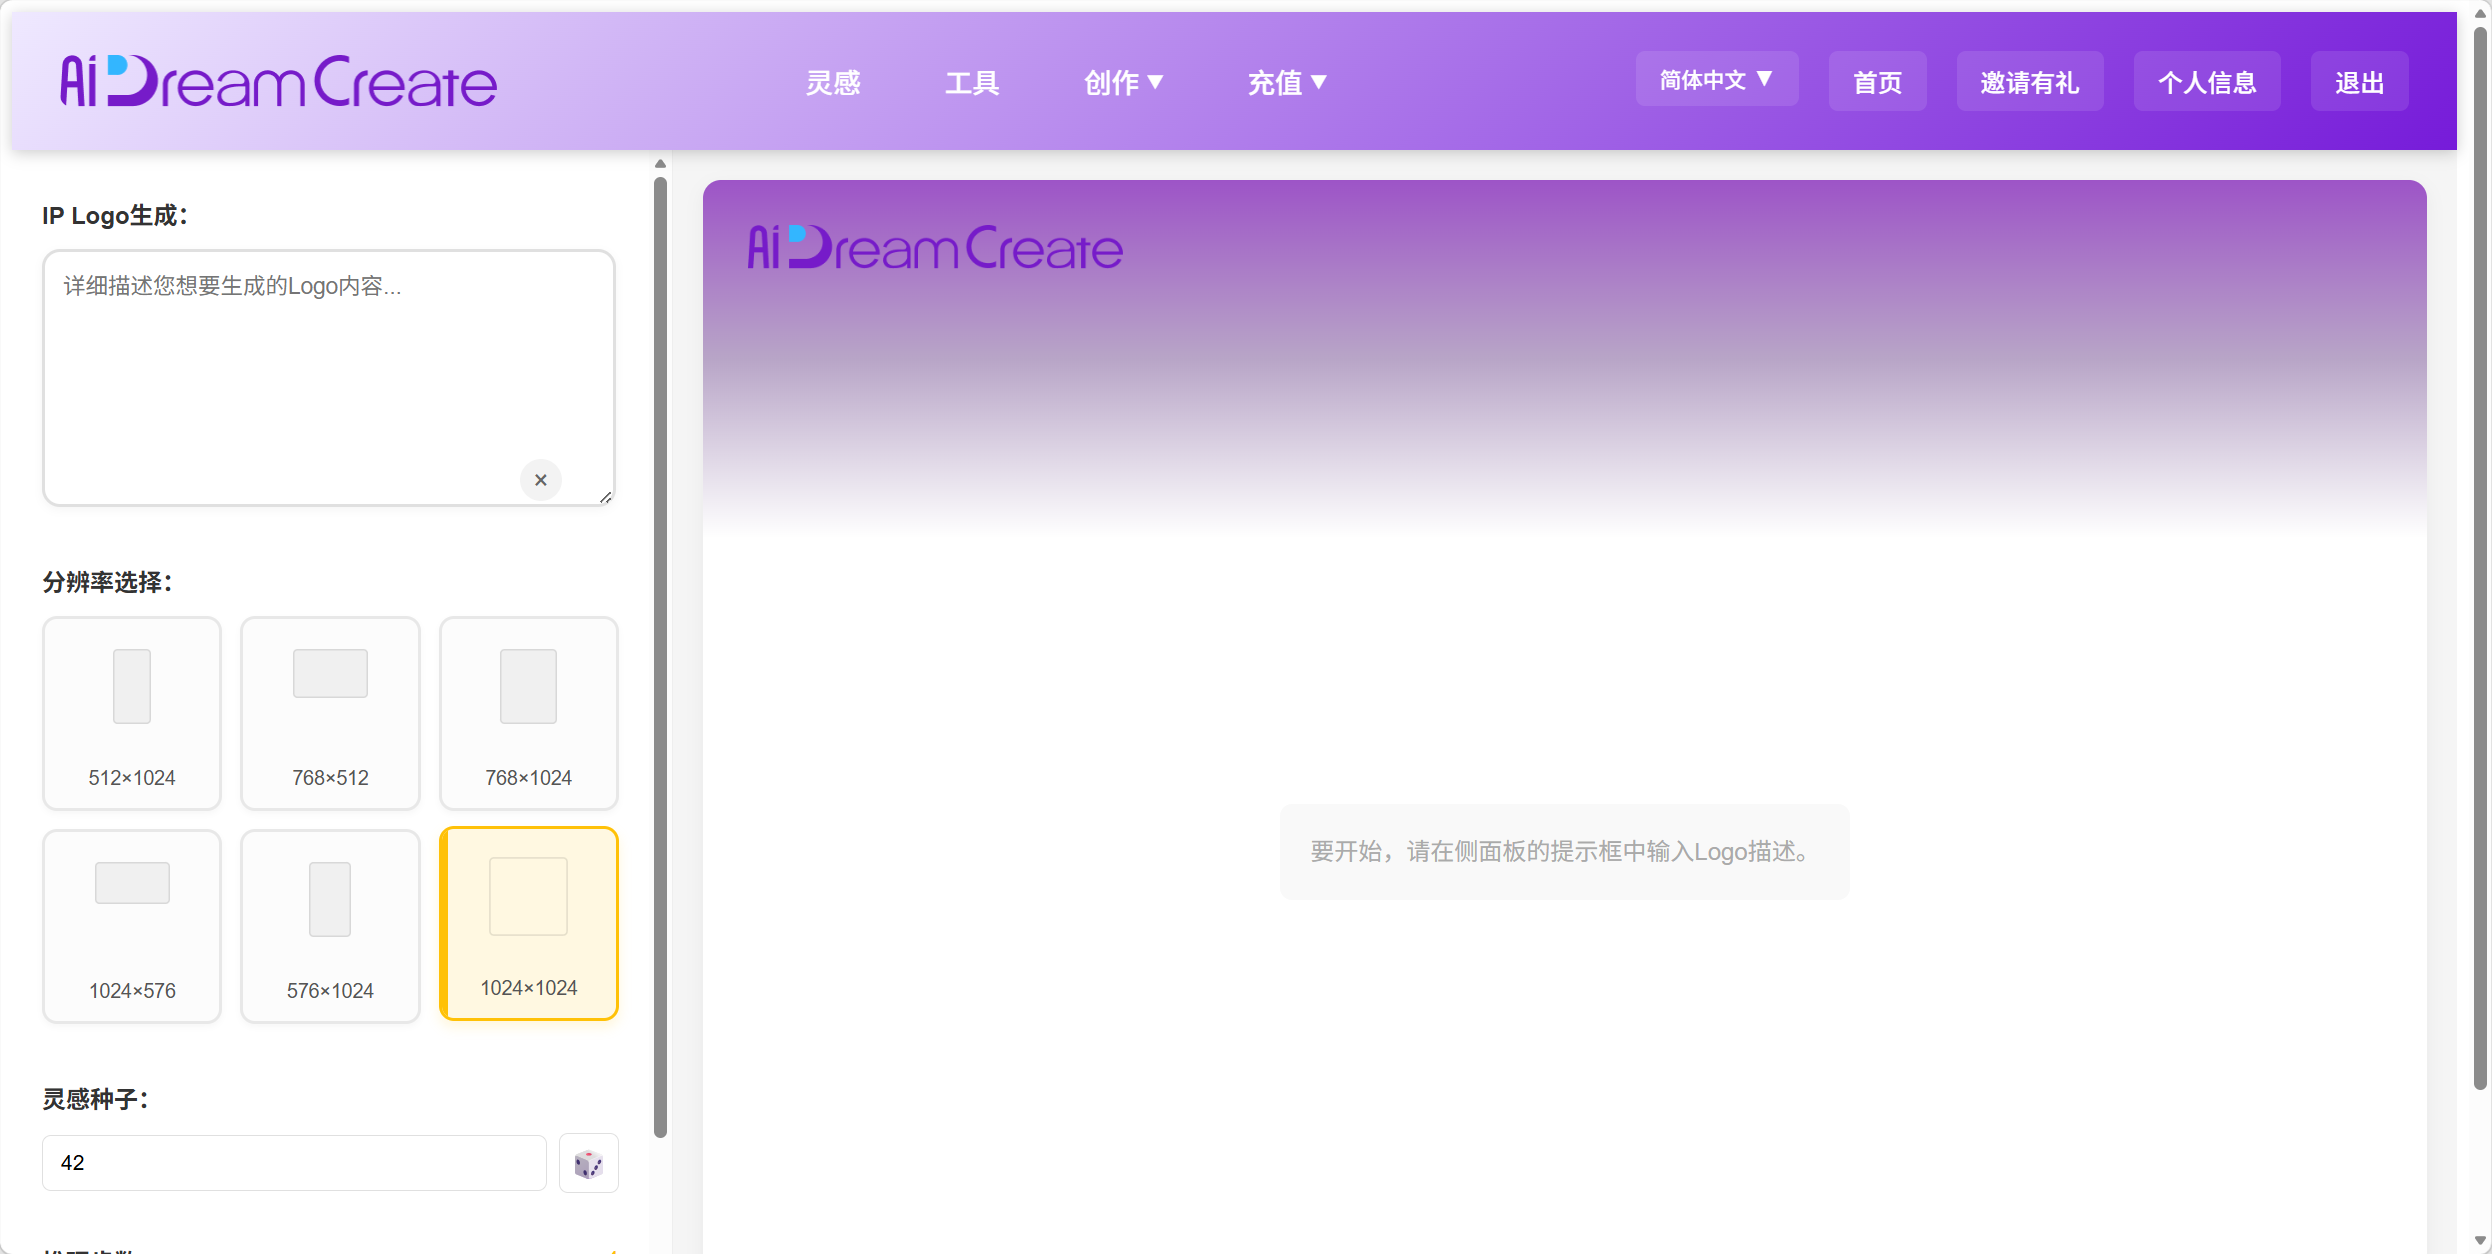Image resolution: width=2492 pixels, height=1254 pixels.
Task: Select the 768×1024 resolution option
Action: click(x=529, y=713)
